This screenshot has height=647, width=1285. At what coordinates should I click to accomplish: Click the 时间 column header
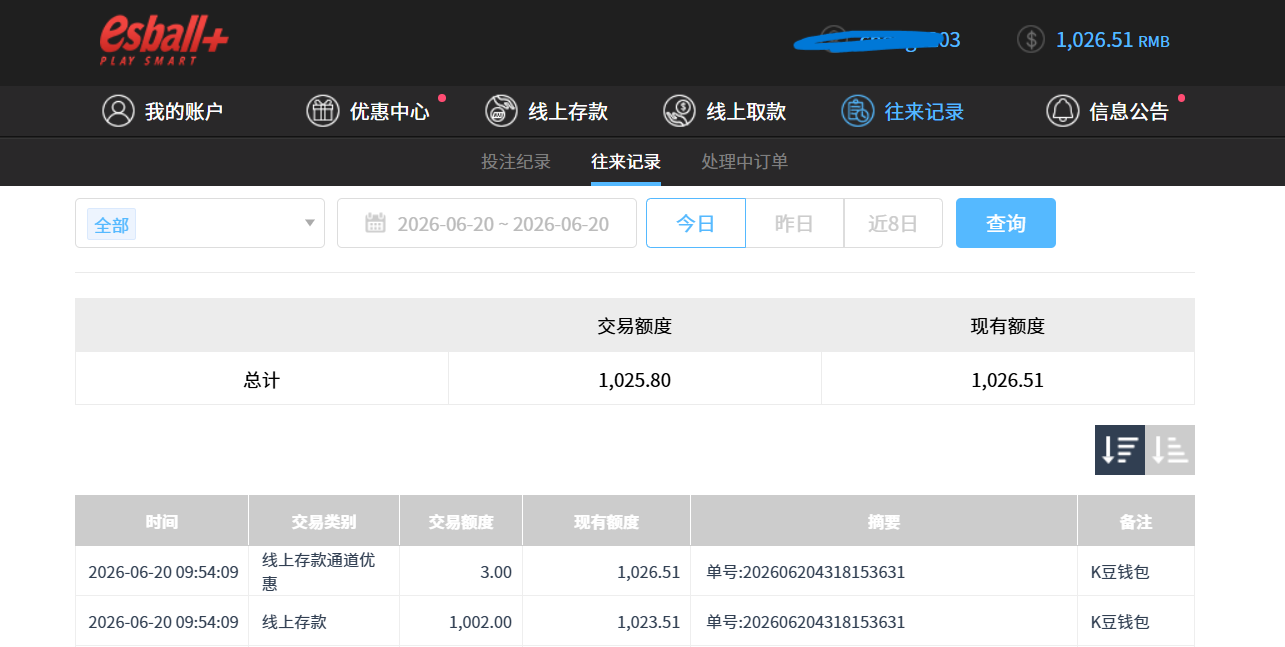click(x=162, y=521)
